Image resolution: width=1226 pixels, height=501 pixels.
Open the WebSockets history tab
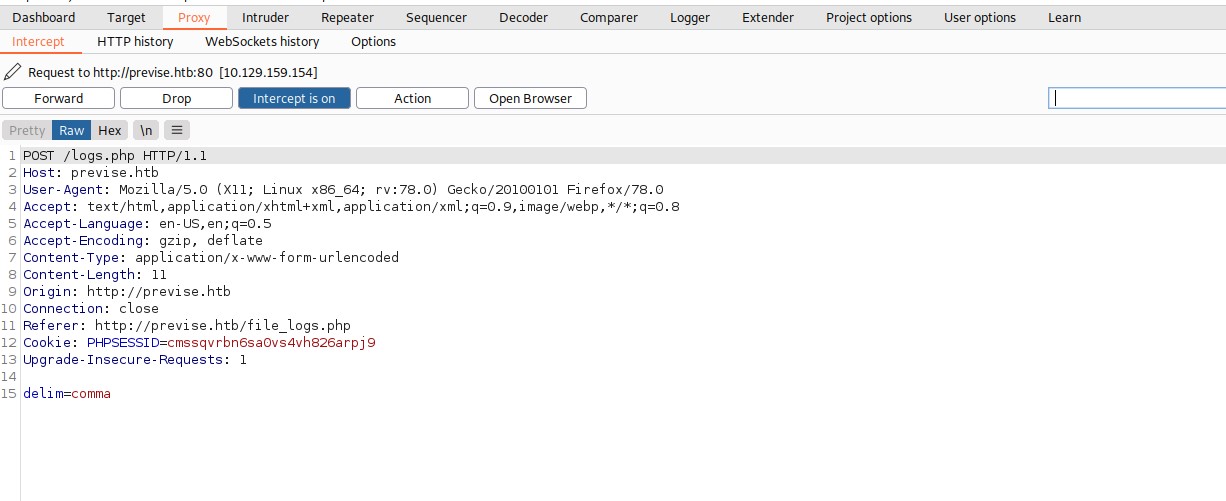262,41
